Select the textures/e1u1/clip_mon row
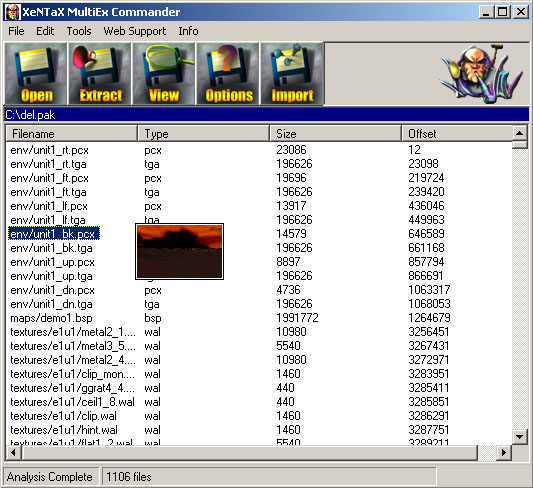The width and height of the screenshot is (533, 488). point(73,374)
